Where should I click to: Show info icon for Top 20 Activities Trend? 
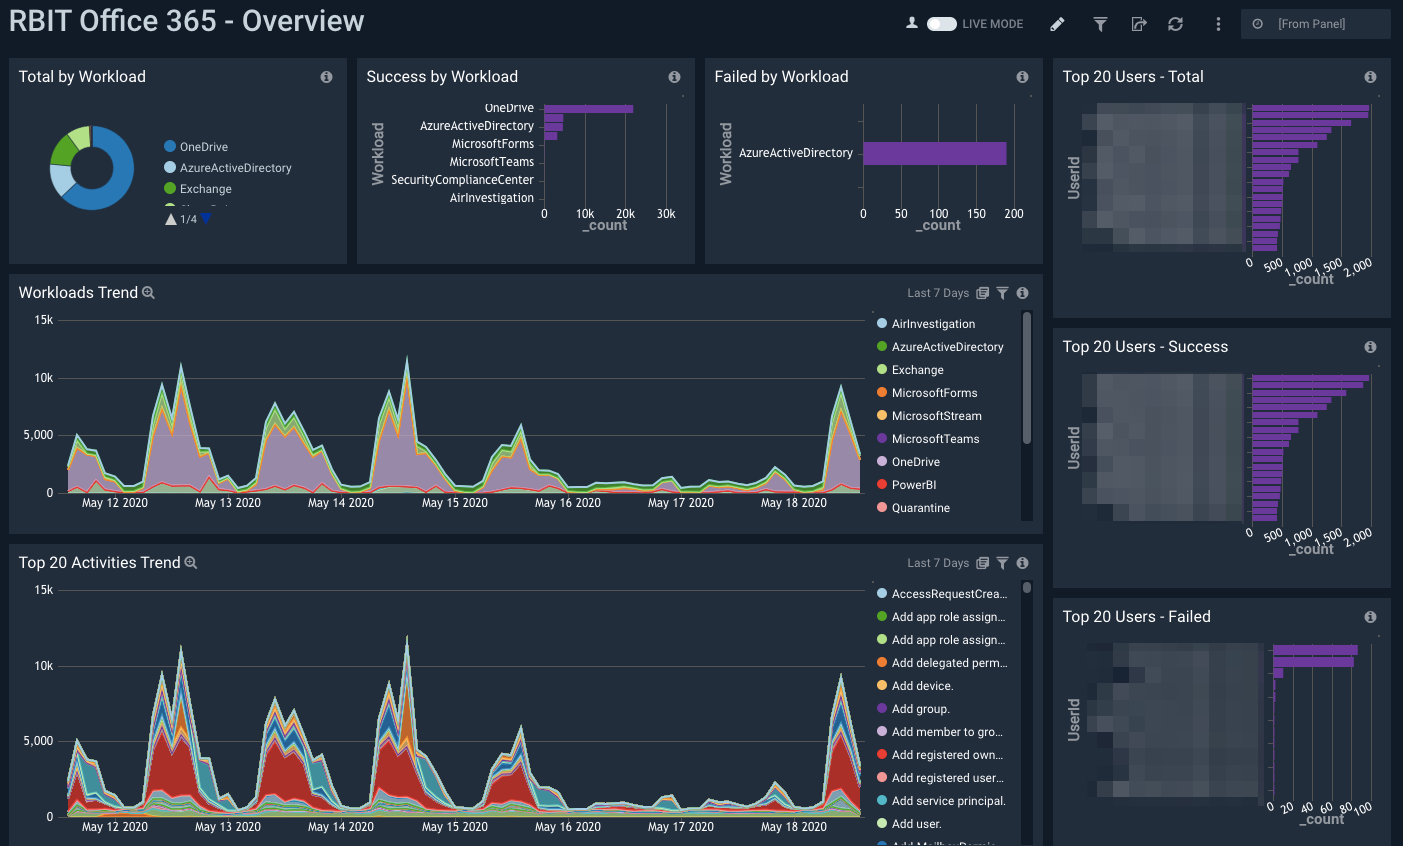(x=1022, y=563)
